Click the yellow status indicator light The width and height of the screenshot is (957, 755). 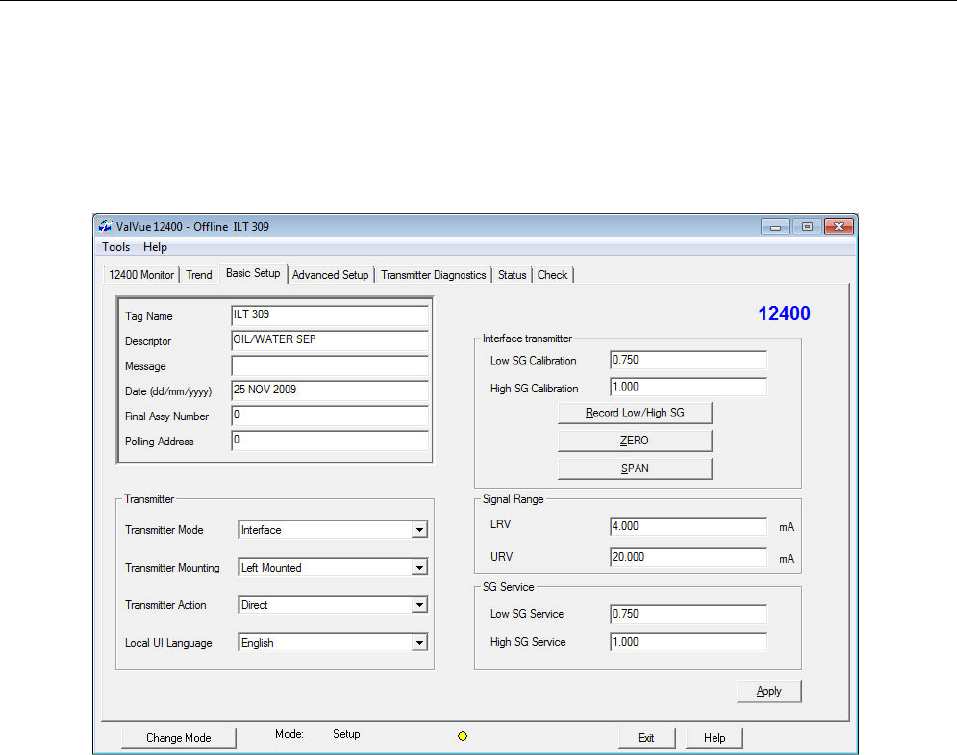coord(462,736)
